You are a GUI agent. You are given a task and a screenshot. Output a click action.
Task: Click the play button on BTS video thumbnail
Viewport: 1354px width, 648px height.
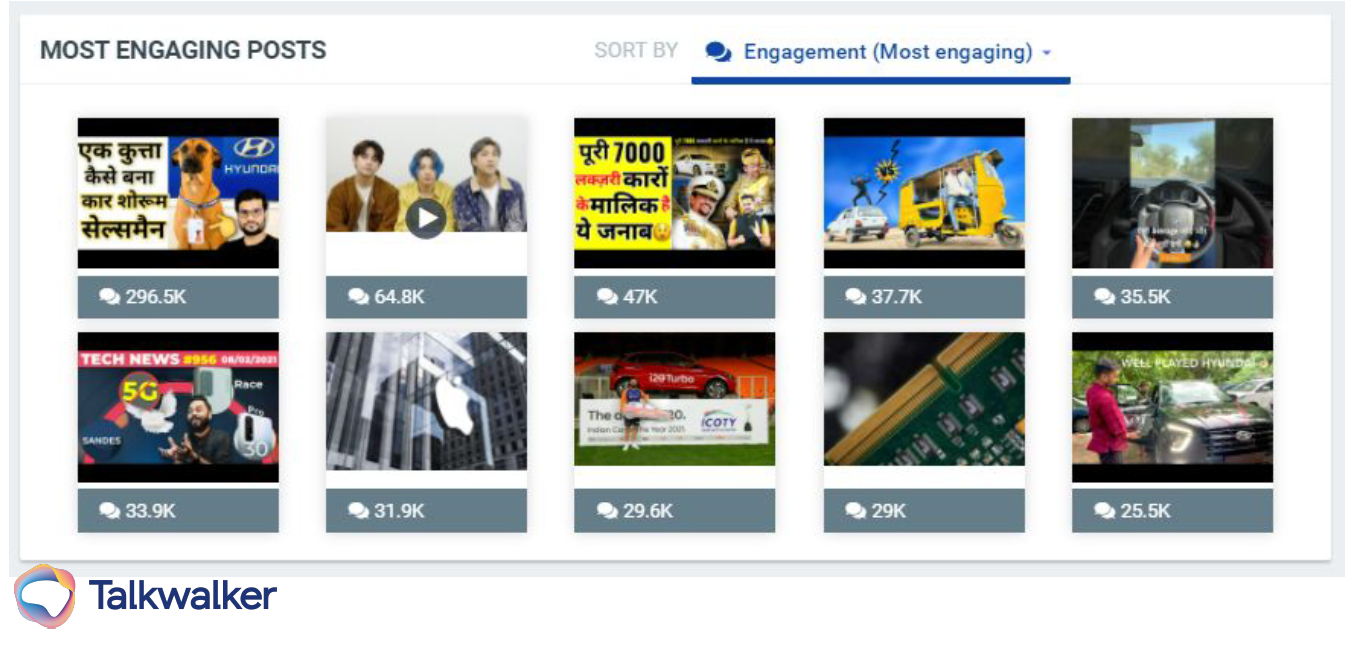tap(426, 218)
